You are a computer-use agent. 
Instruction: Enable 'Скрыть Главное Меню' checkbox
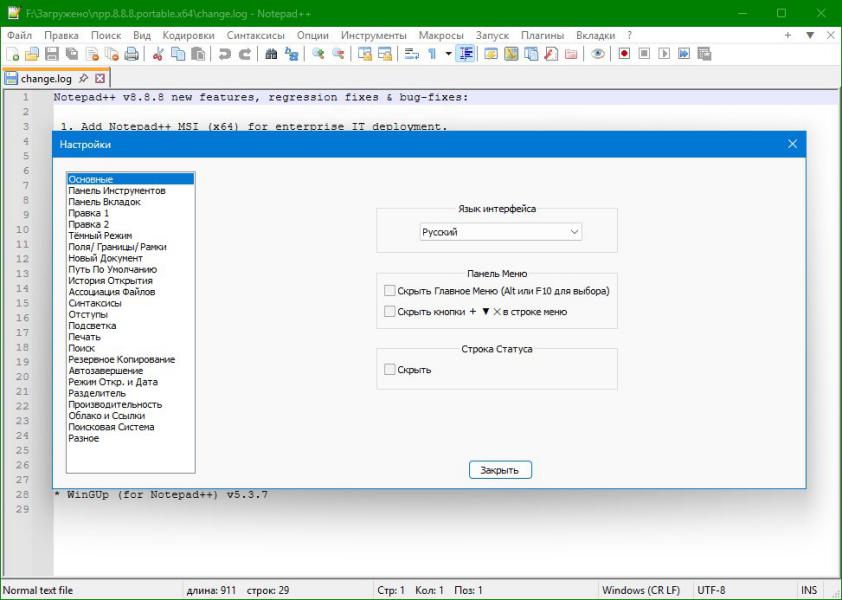[390, 291]
